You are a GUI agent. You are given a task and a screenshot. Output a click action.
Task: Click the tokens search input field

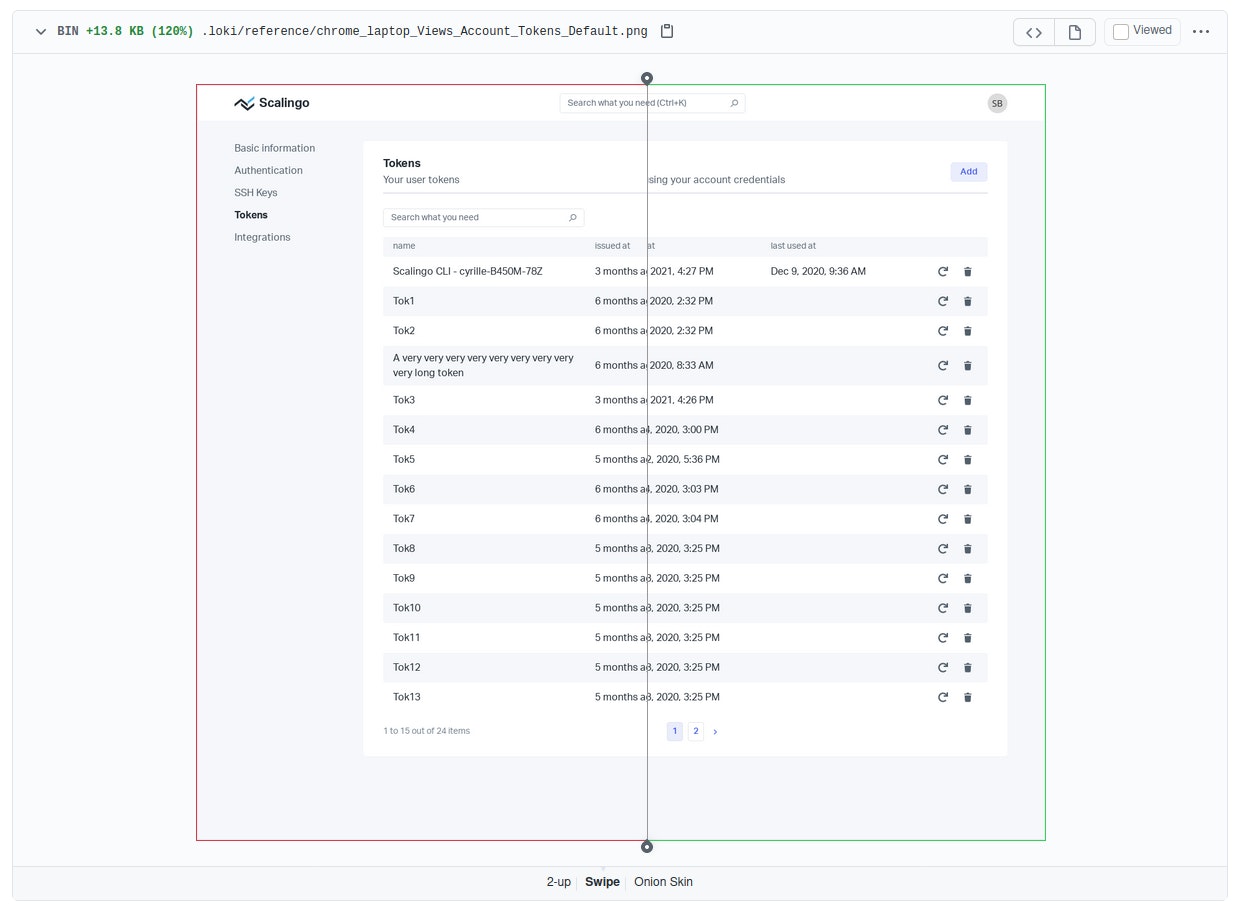[x=470, y=217]
